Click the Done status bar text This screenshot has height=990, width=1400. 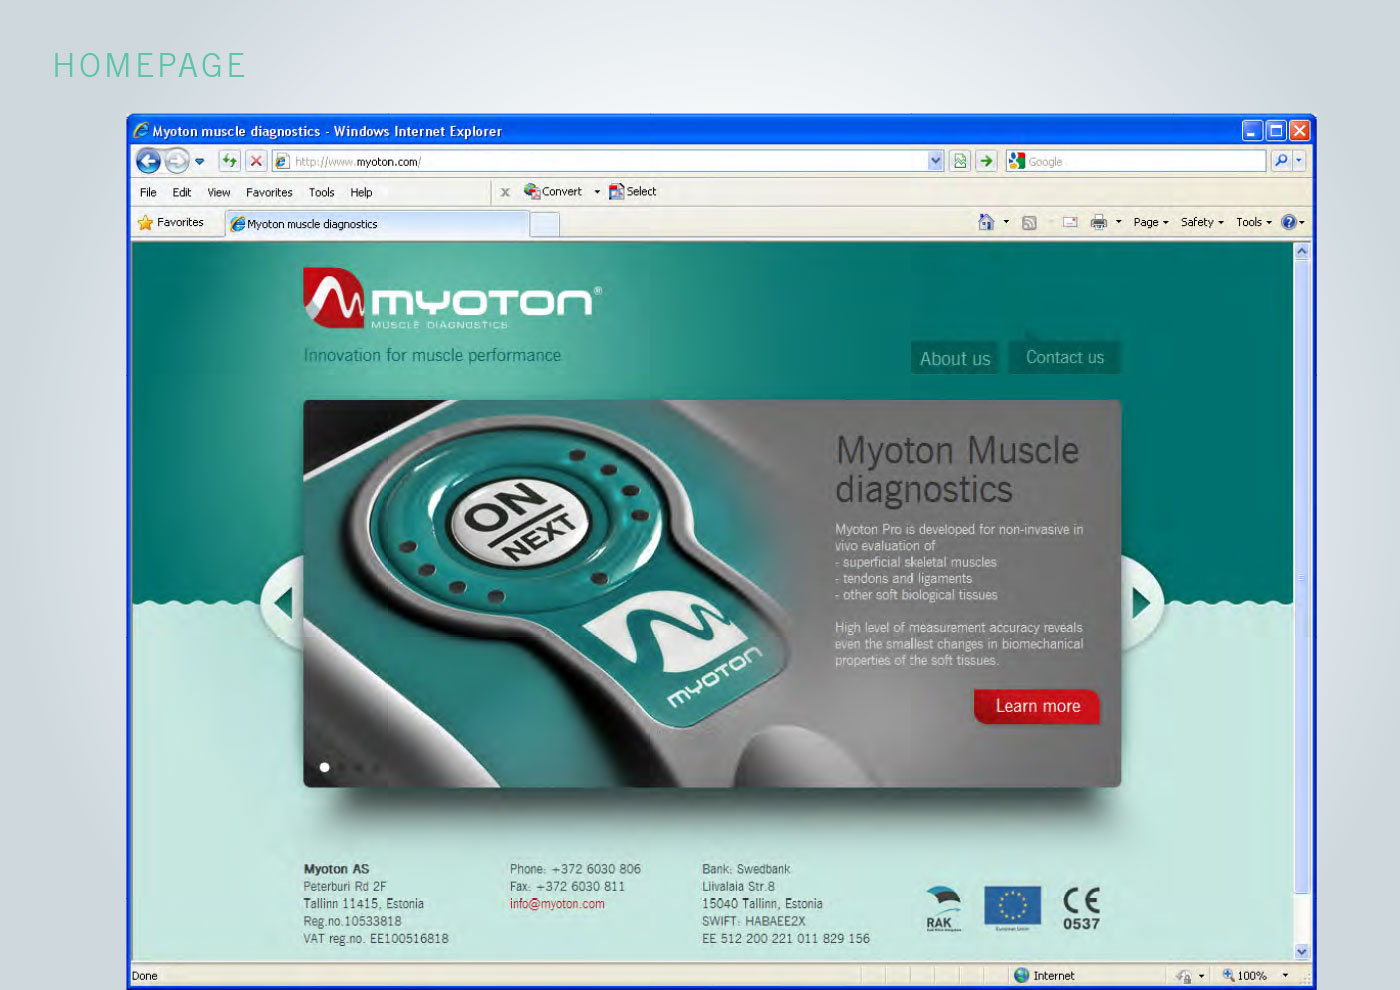click(x=145, y=976)
